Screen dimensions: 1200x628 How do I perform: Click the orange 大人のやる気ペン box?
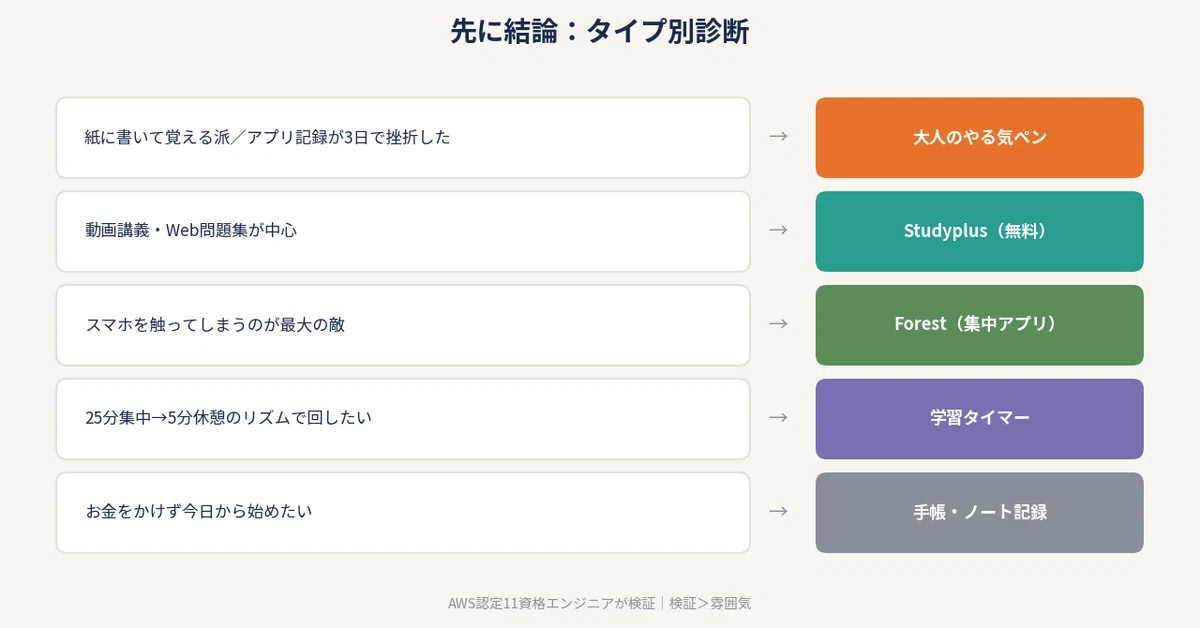point(979,137)
